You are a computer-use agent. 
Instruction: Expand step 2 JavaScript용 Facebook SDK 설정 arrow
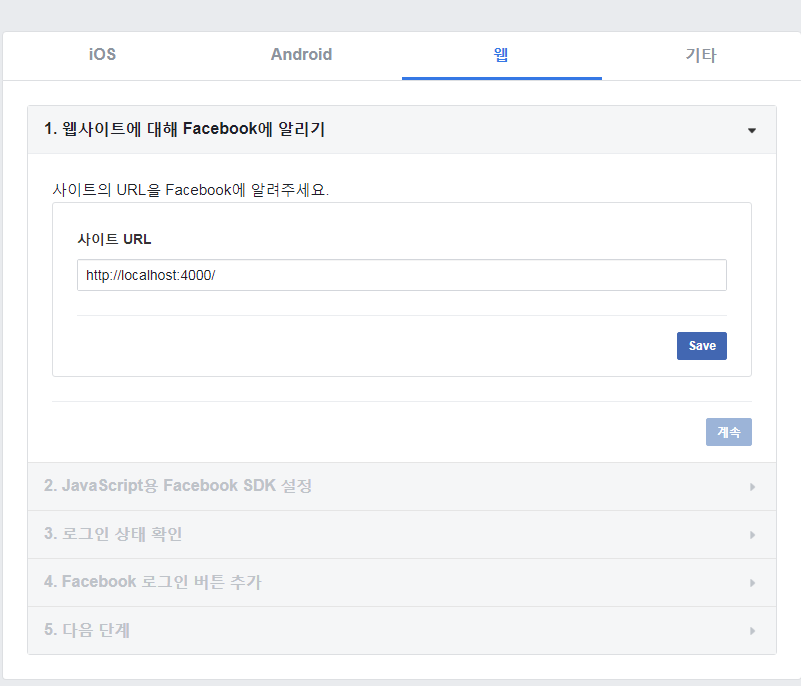click(752, 487)
